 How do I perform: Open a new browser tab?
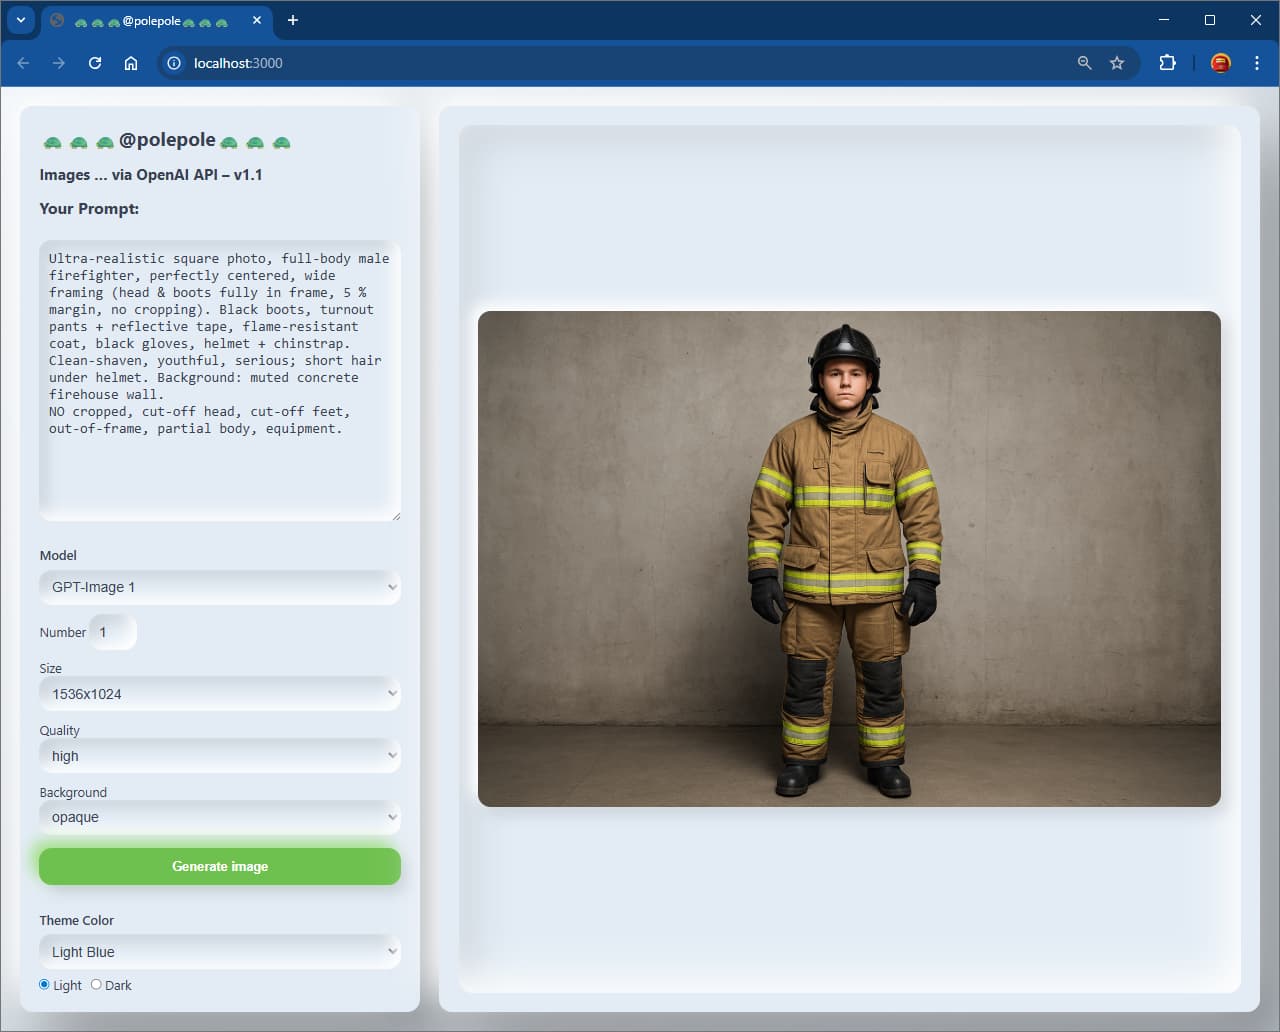[293, 20]
